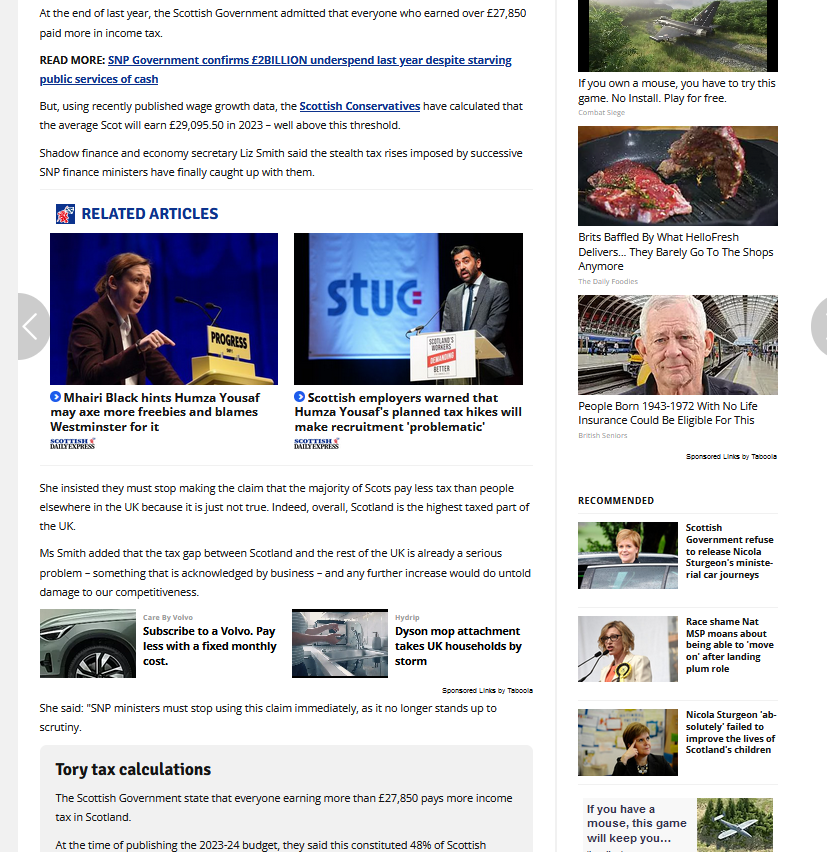Click Mhairi Black podium photo thumbnail
The image size is (827, 852).
pyautogui.click(x=164, y=309)
